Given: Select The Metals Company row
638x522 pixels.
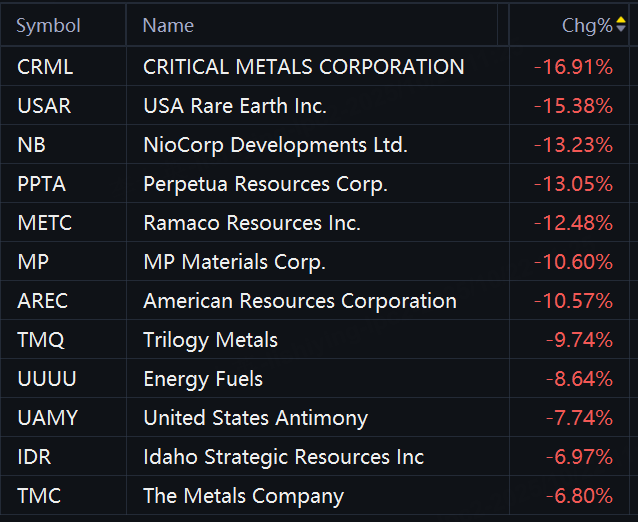Looking at the screenshot, I should [243, 496].
